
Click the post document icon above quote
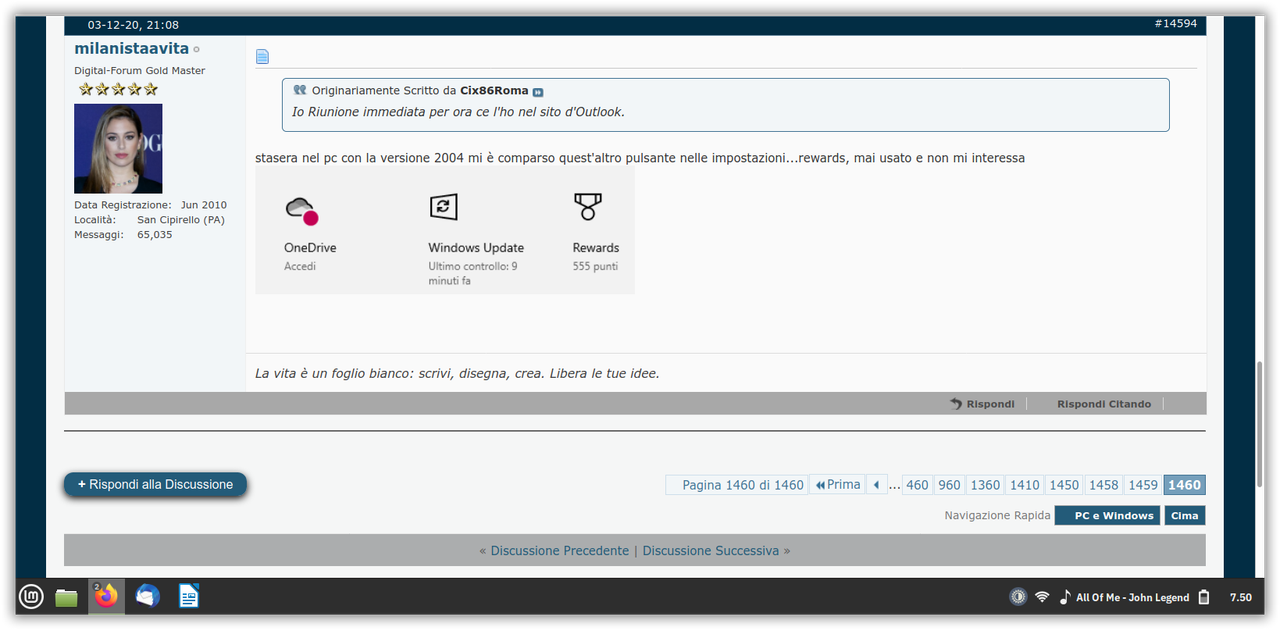[x=262, y=56]
